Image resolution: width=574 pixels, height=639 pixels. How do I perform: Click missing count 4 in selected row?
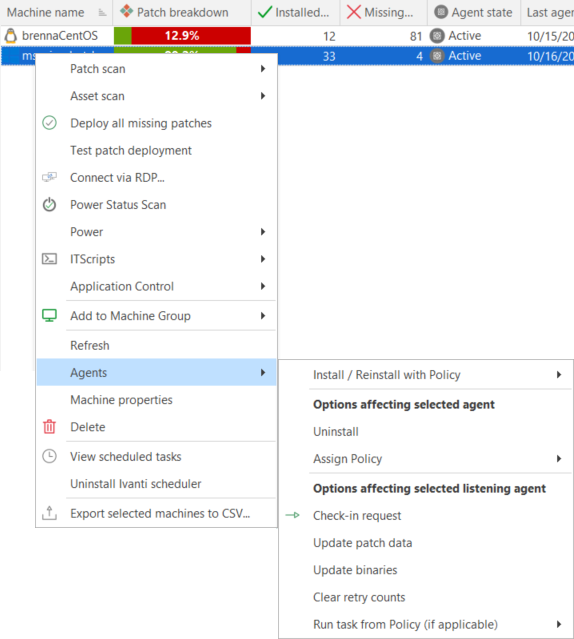[x=419, y=56]
